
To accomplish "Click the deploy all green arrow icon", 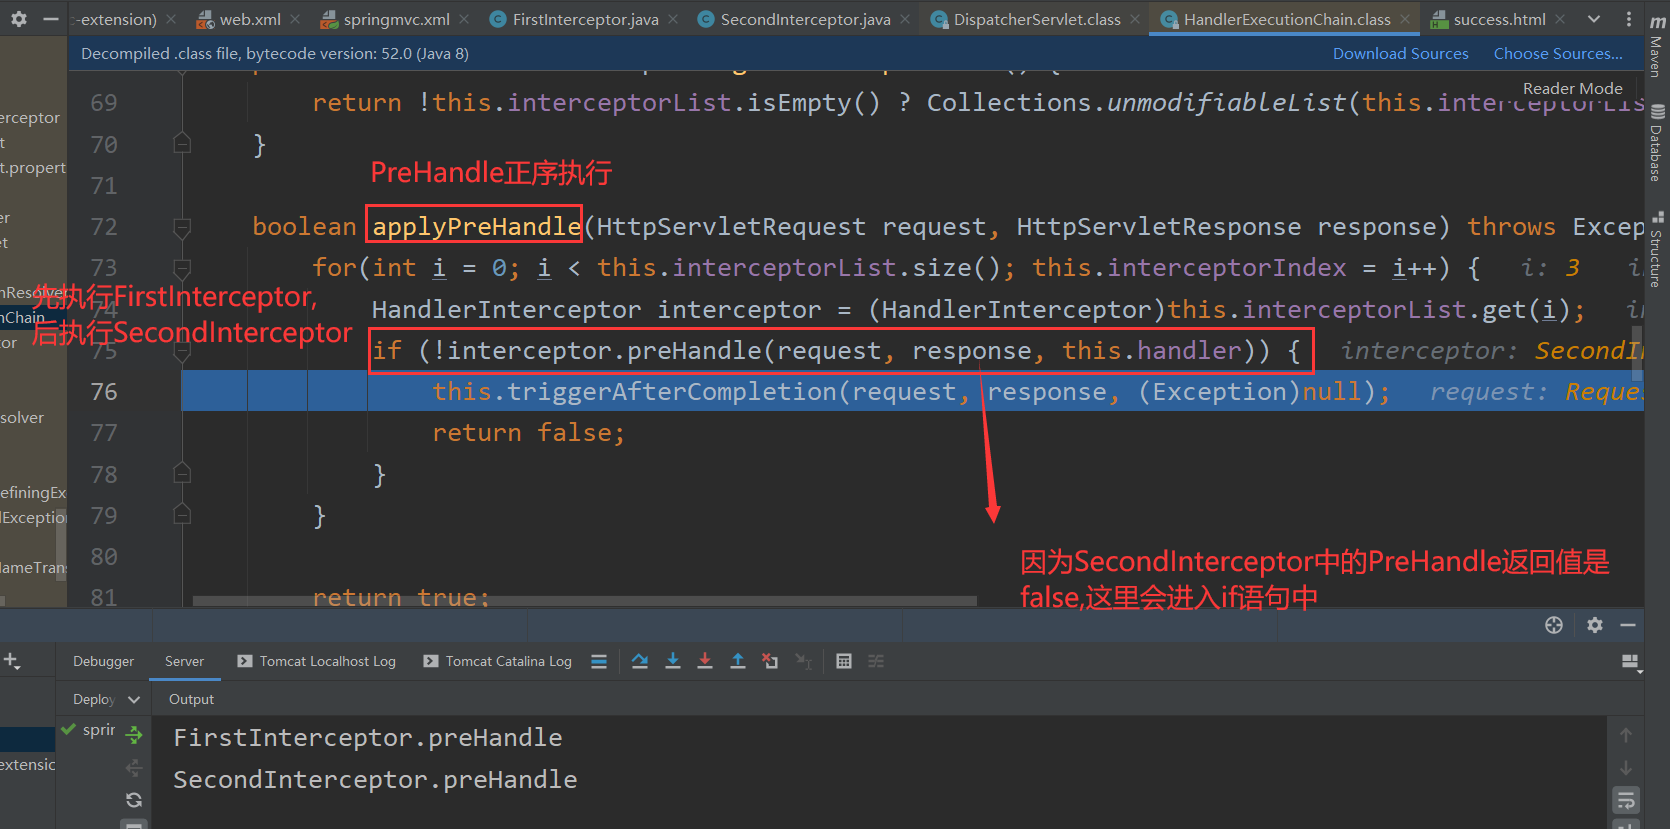I will pos(134,735).
